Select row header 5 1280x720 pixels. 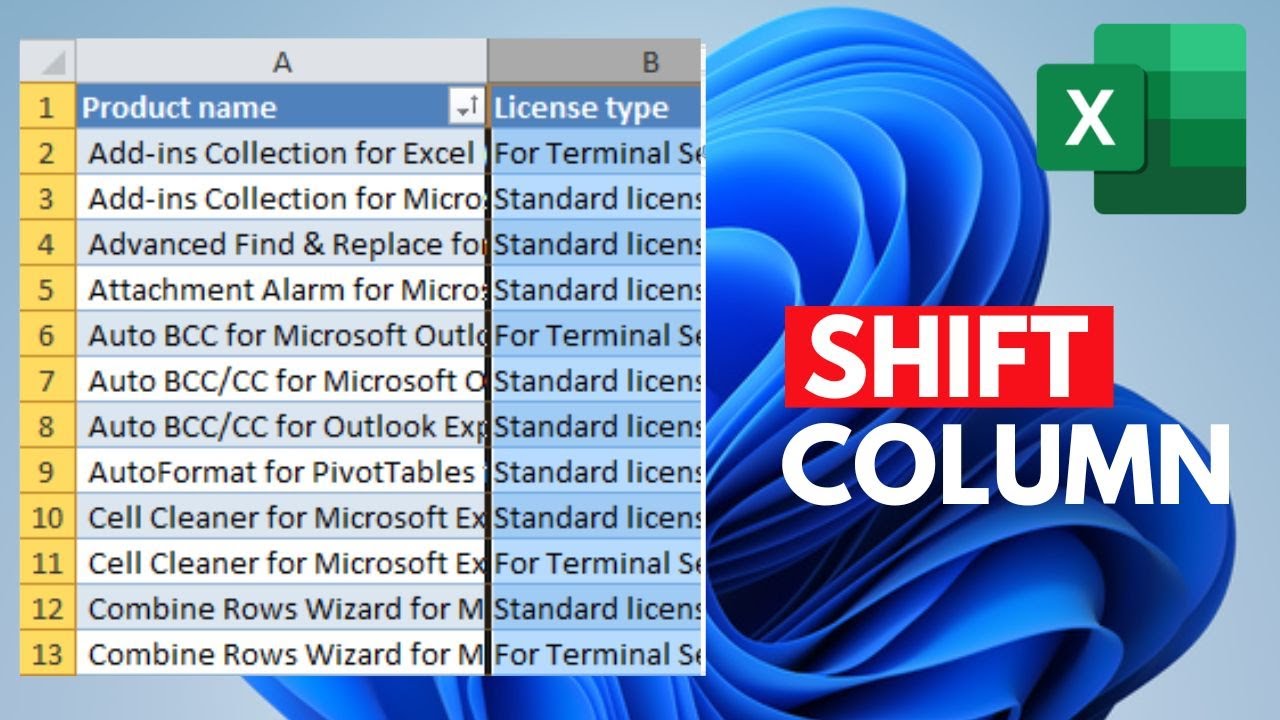48,290
